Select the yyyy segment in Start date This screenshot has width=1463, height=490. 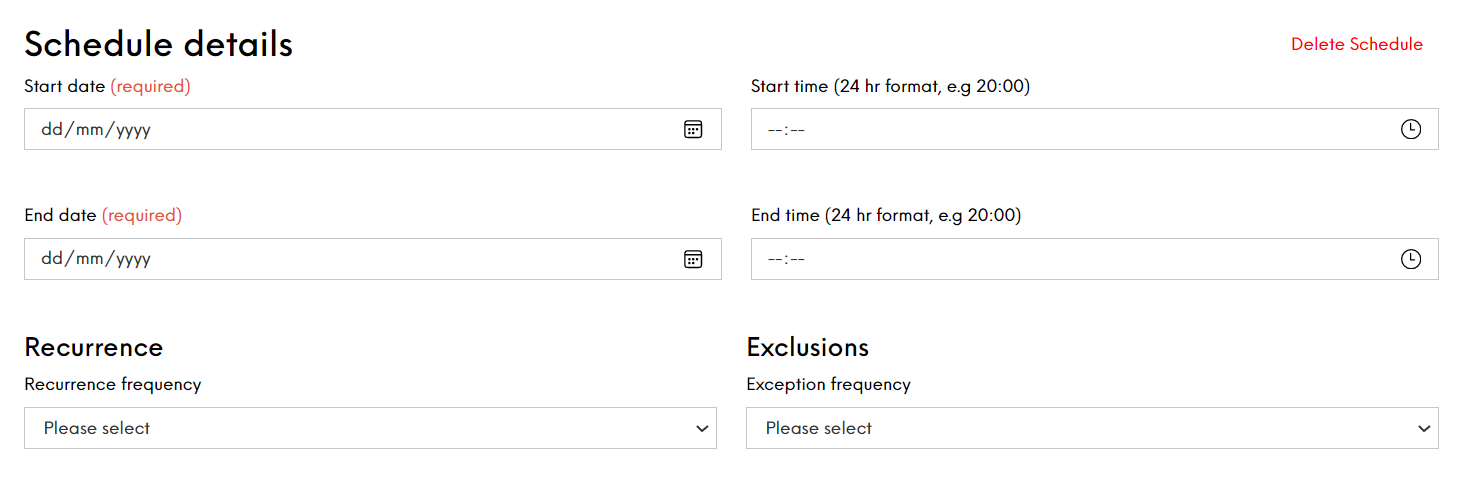[x=133, y=129]
